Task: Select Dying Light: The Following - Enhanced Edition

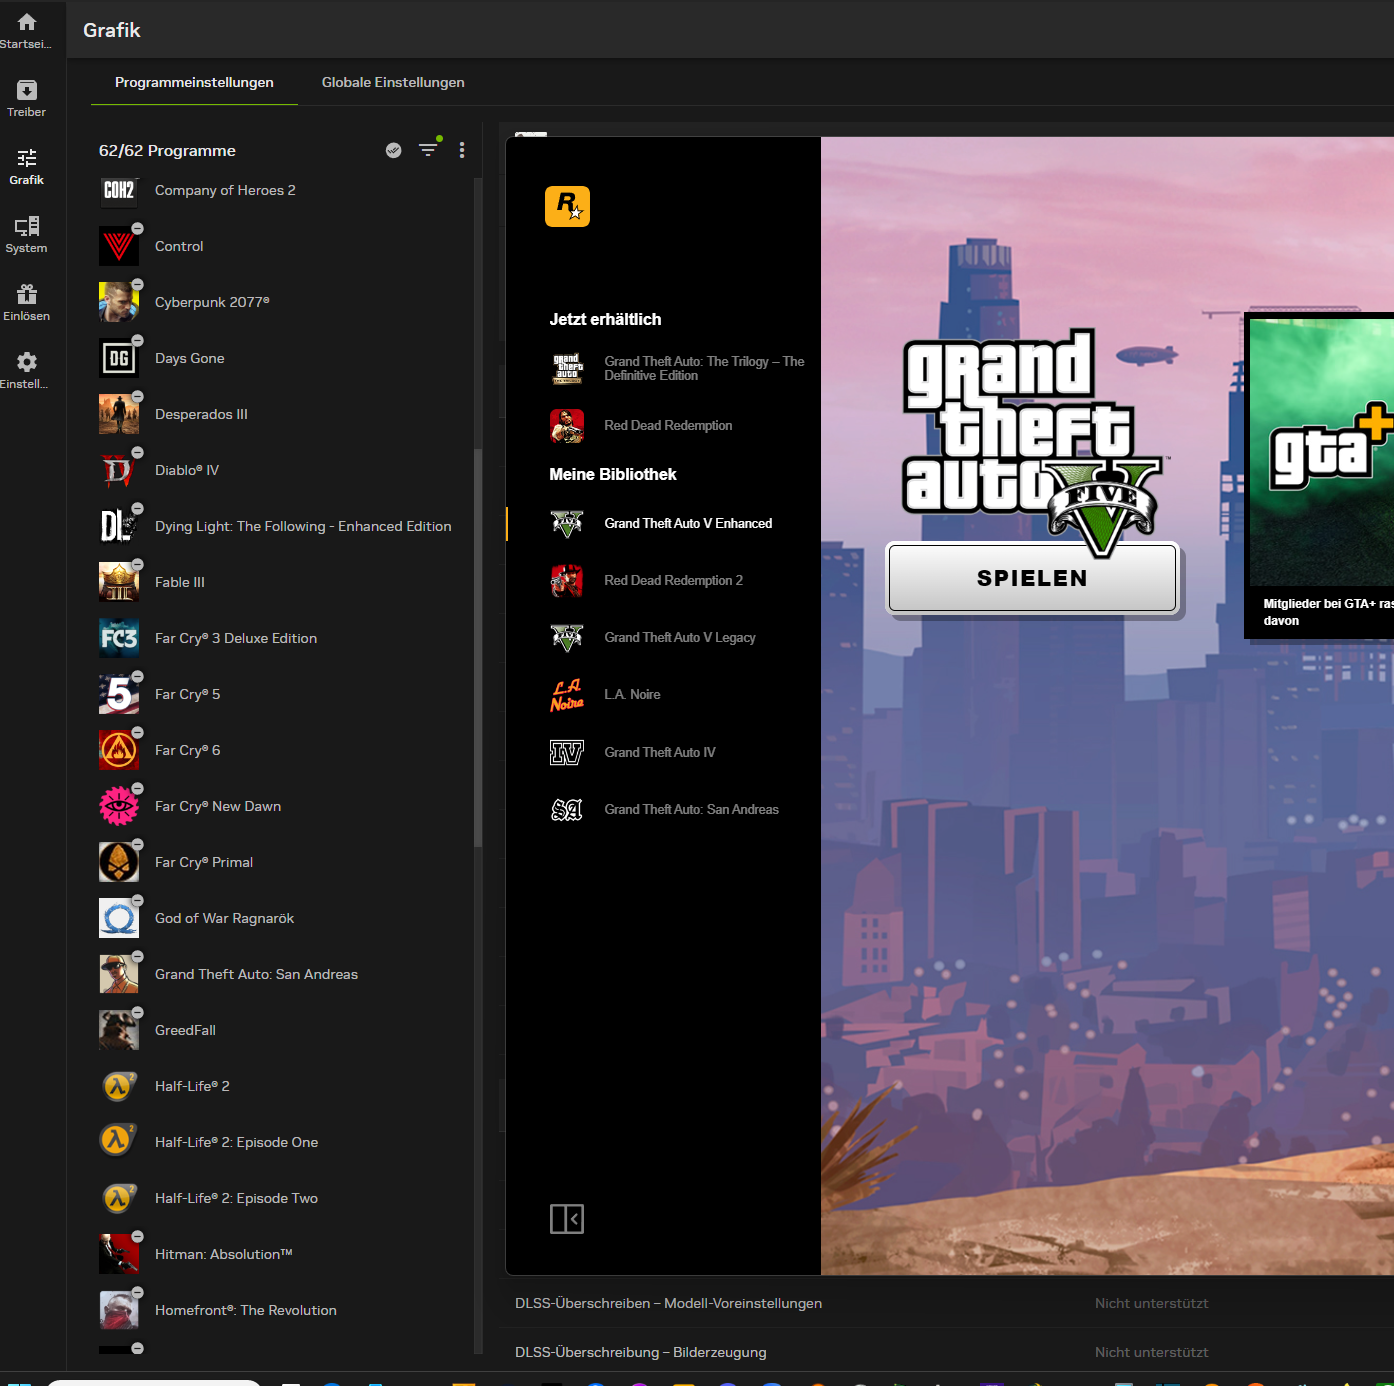Action: [285, 526]
